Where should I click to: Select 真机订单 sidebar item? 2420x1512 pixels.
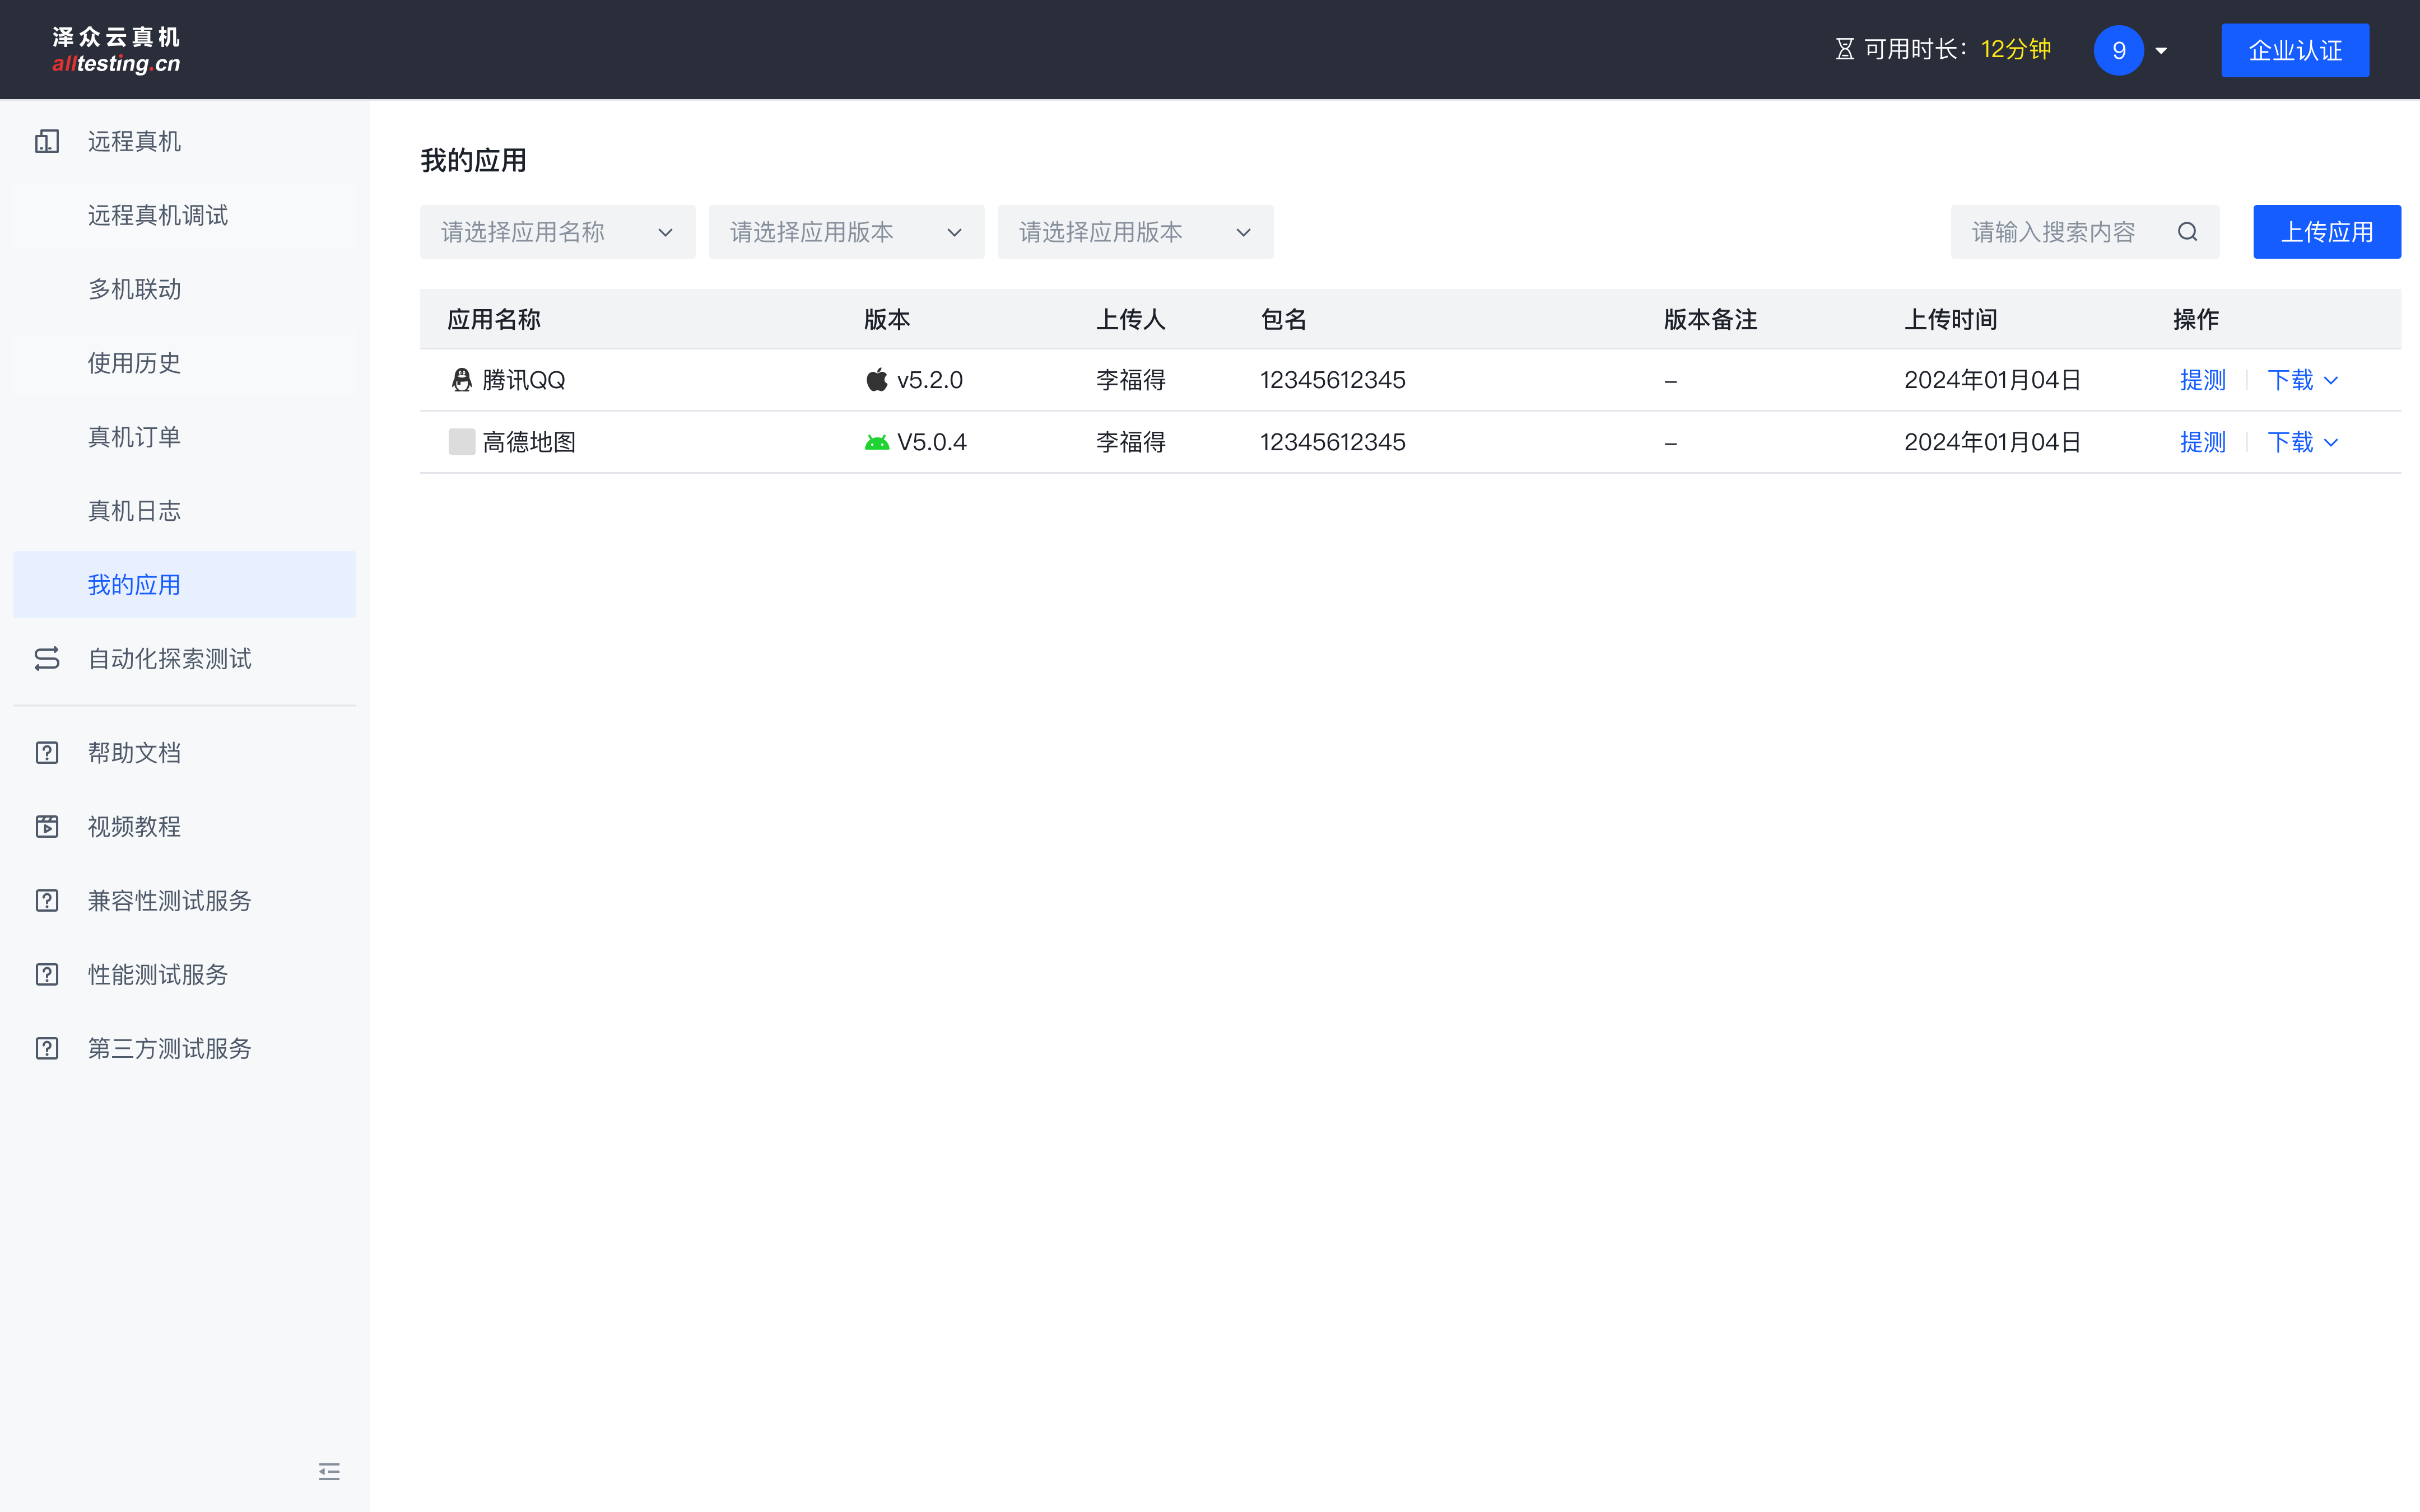(134, 437)
